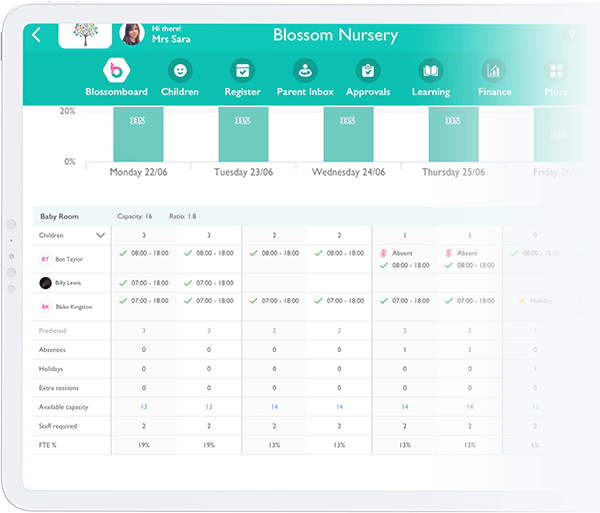600x513 pixels.
Task: Click the Predicted row label
Action: pos(52,331)
